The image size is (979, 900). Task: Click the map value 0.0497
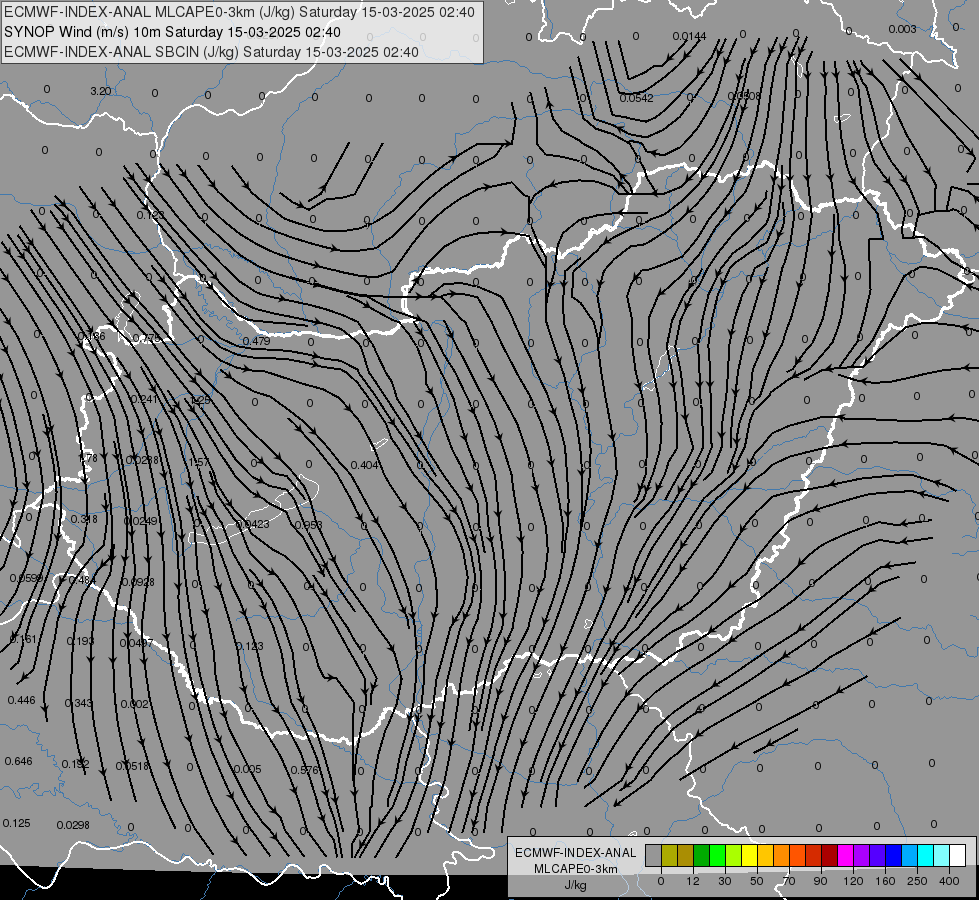coord(136,643)
